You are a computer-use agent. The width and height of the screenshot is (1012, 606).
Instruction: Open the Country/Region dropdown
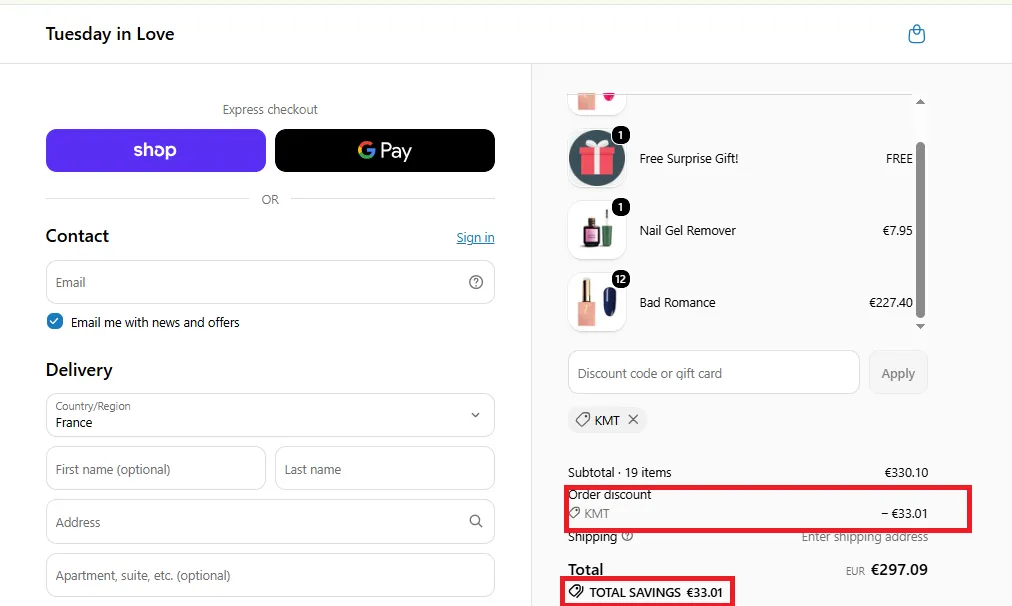(270, 415)
